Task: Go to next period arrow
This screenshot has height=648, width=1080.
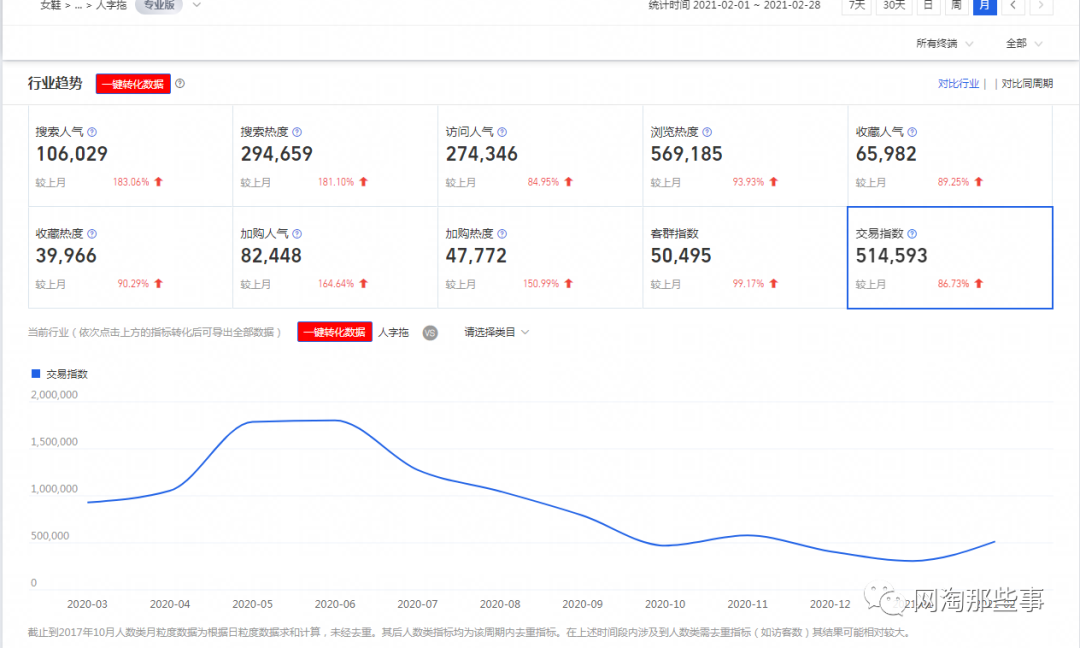Action: (1041, 6)
